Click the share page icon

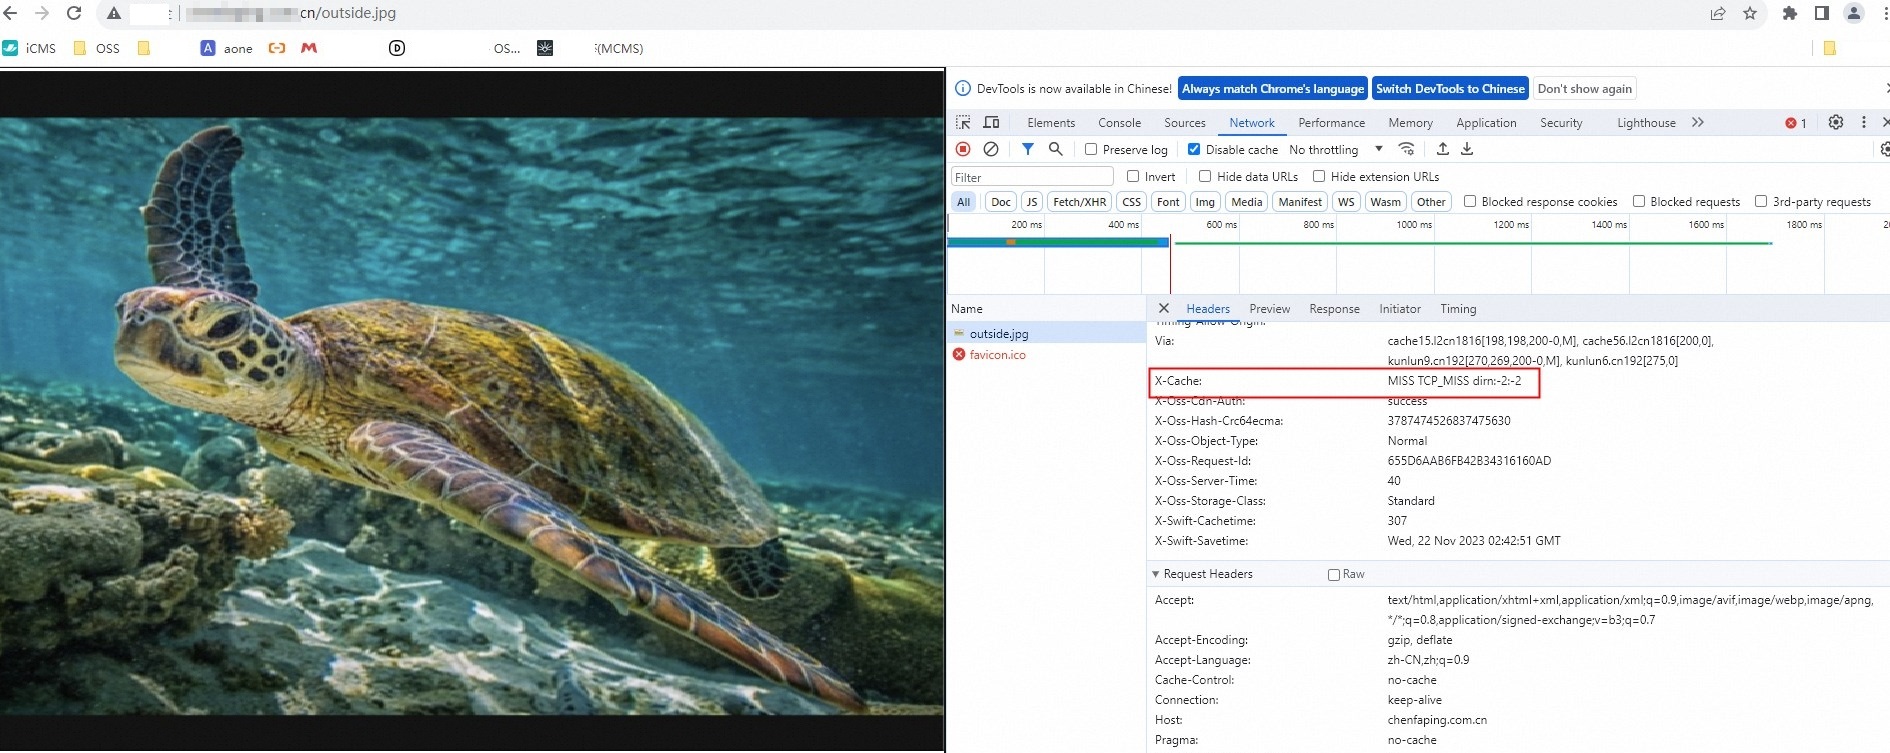1718,13
